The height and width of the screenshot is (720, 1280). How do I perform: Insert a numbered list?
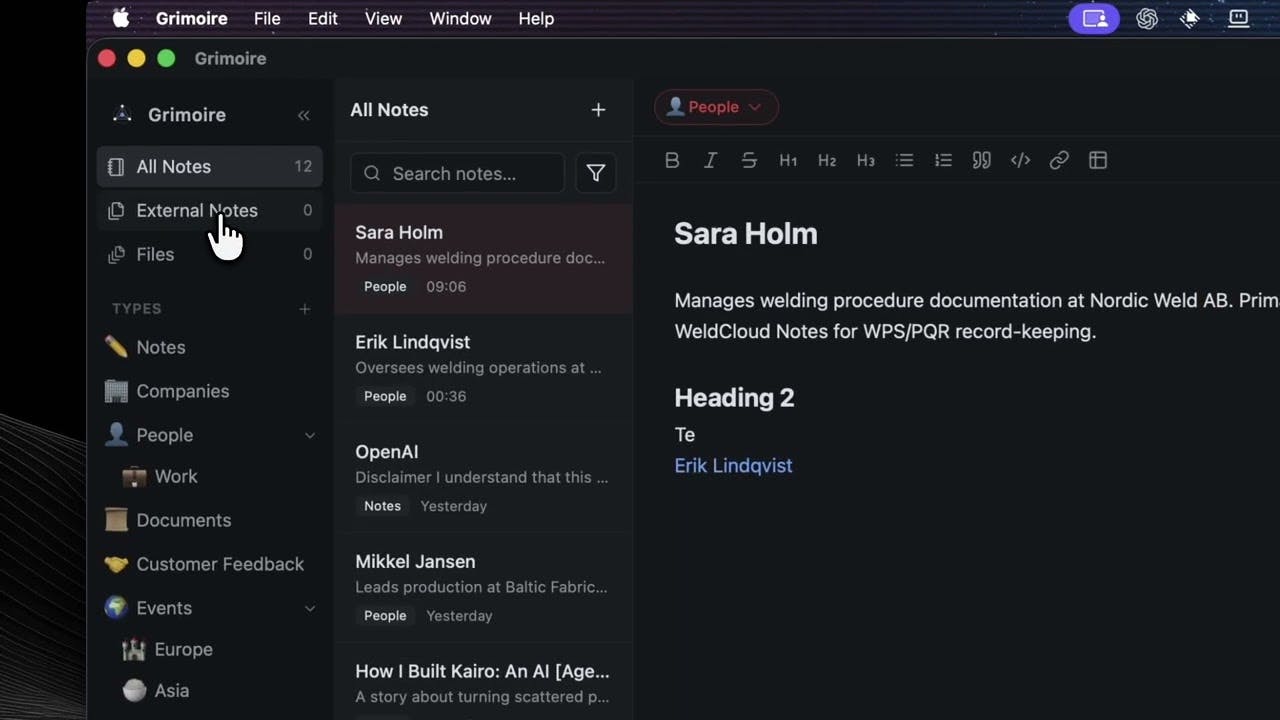point(943,160)
